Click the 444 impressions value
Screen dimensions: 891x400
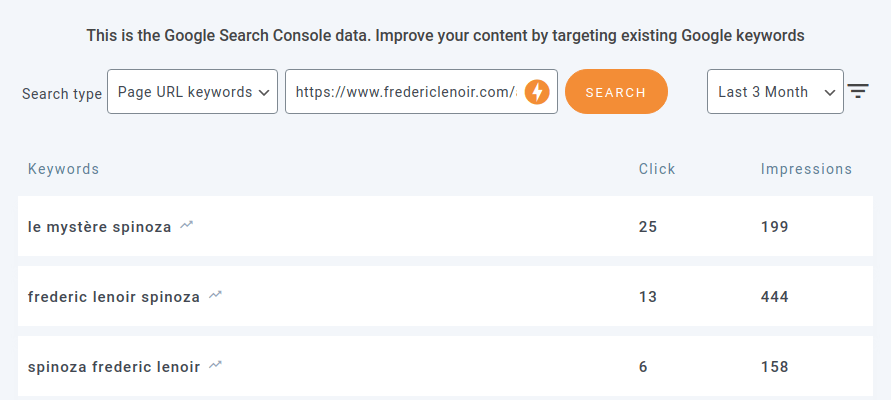coord(775,297)
